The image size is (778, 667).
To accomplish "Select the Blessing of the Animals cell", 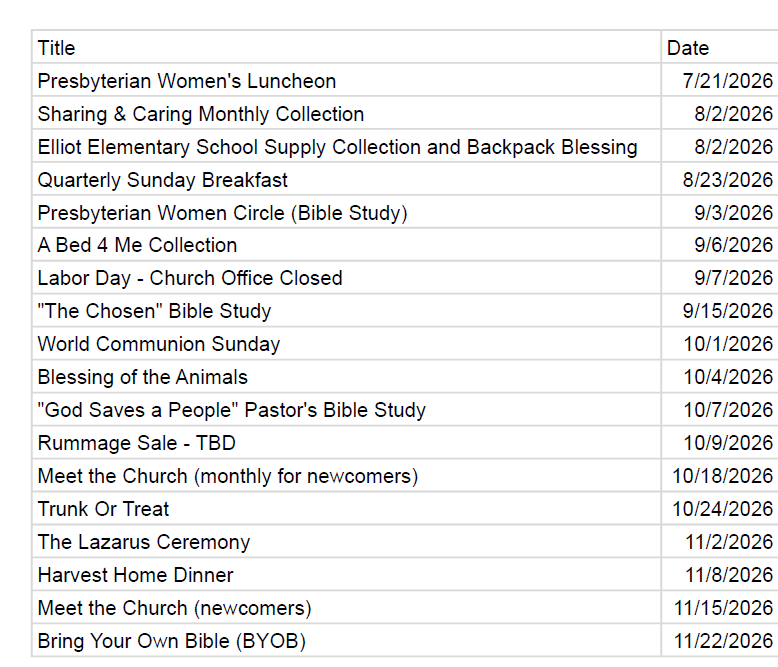I will tap(346, 377).
